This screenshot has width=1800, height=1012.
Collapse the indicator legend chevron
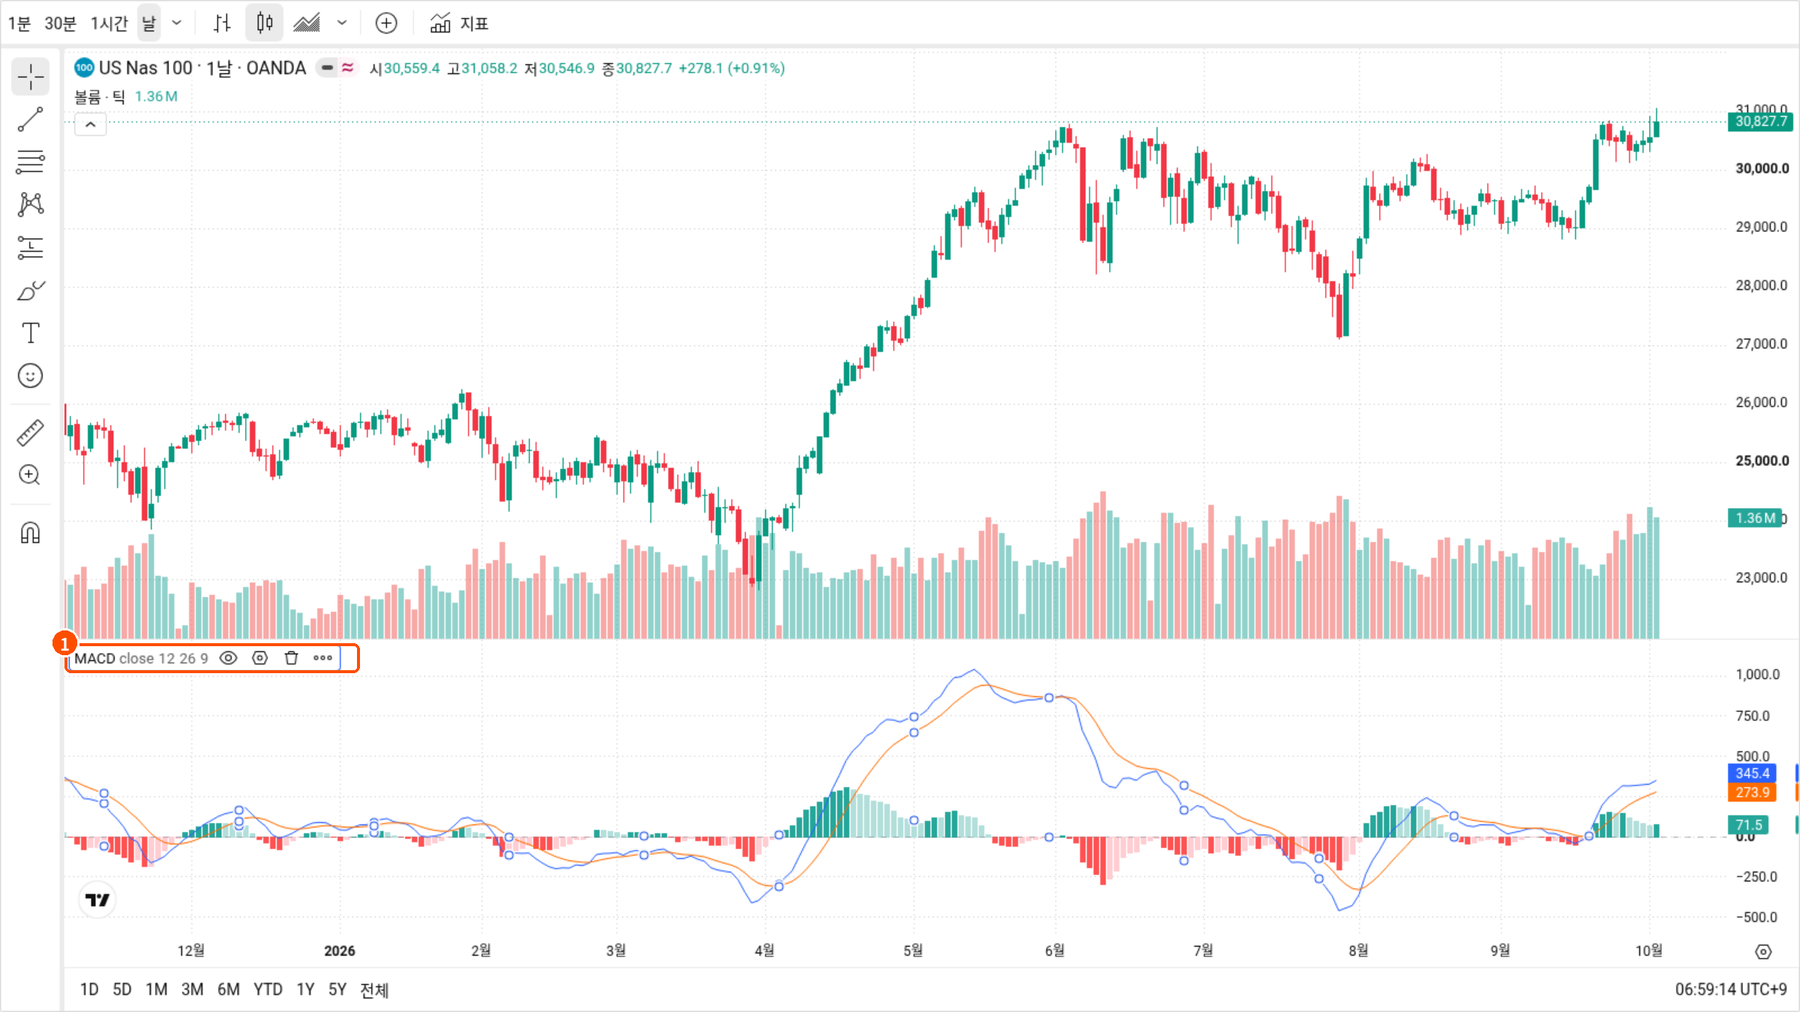(x=90, y=125)
